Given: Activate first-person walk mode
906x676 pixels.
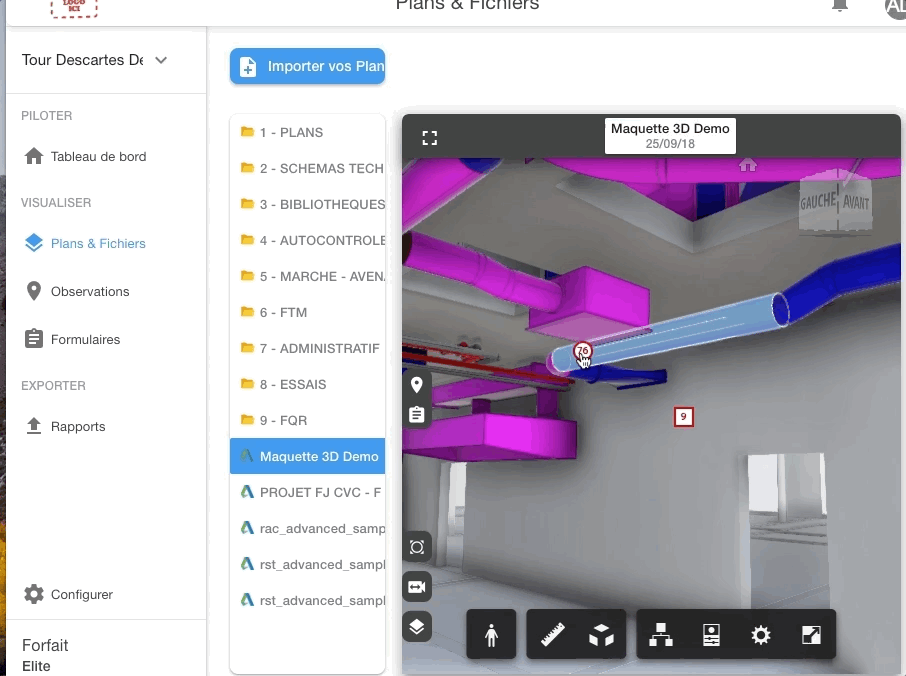Looking at the screenshot, I should coord(491,635).
